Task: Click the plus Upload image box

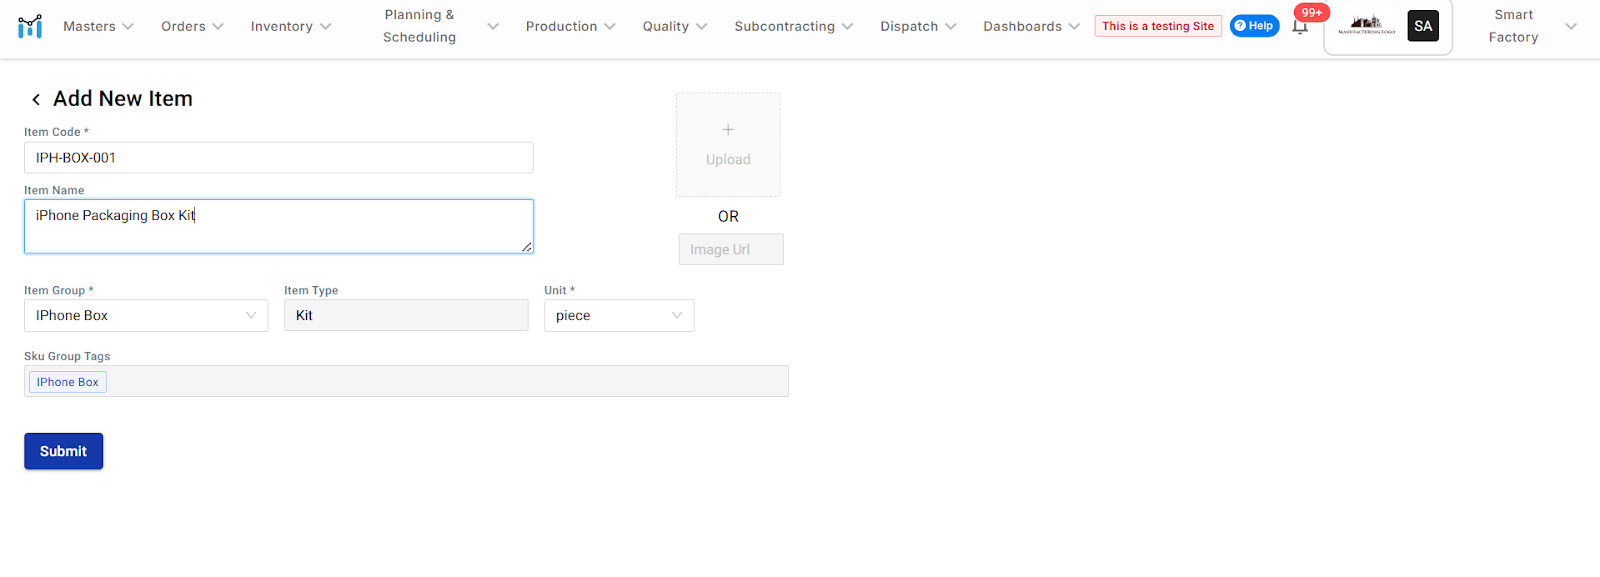Action: coord(728,145)
